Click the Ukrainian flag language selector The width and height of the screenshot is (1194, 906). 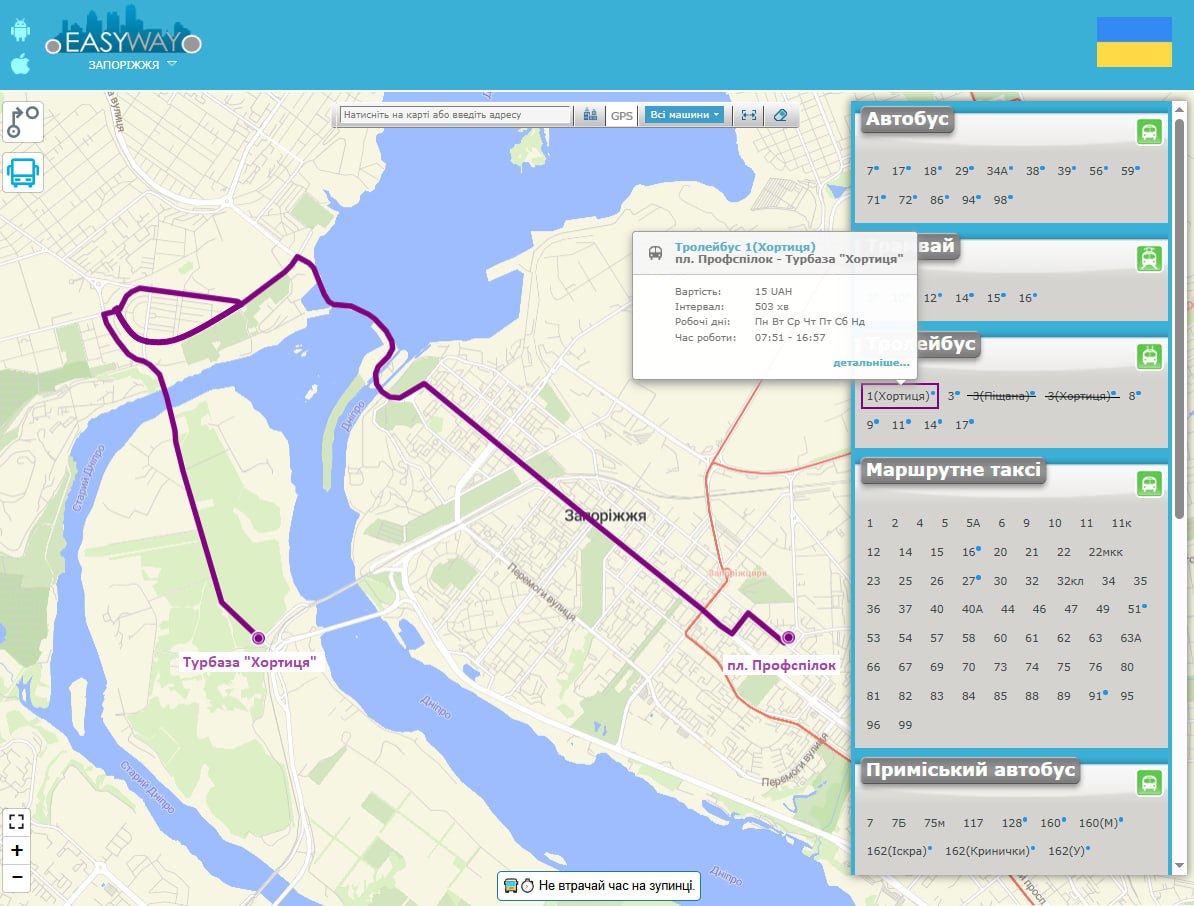click(1133, 42)
